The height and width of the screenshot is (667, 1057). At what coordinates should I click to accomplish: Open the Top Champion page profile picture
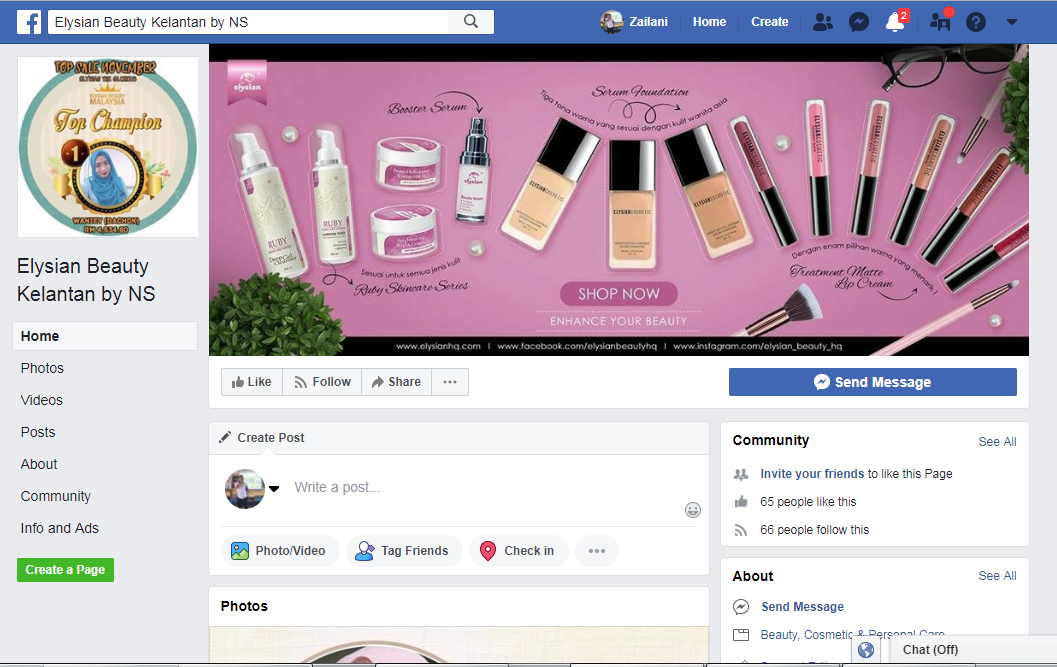tap(108, 146)
